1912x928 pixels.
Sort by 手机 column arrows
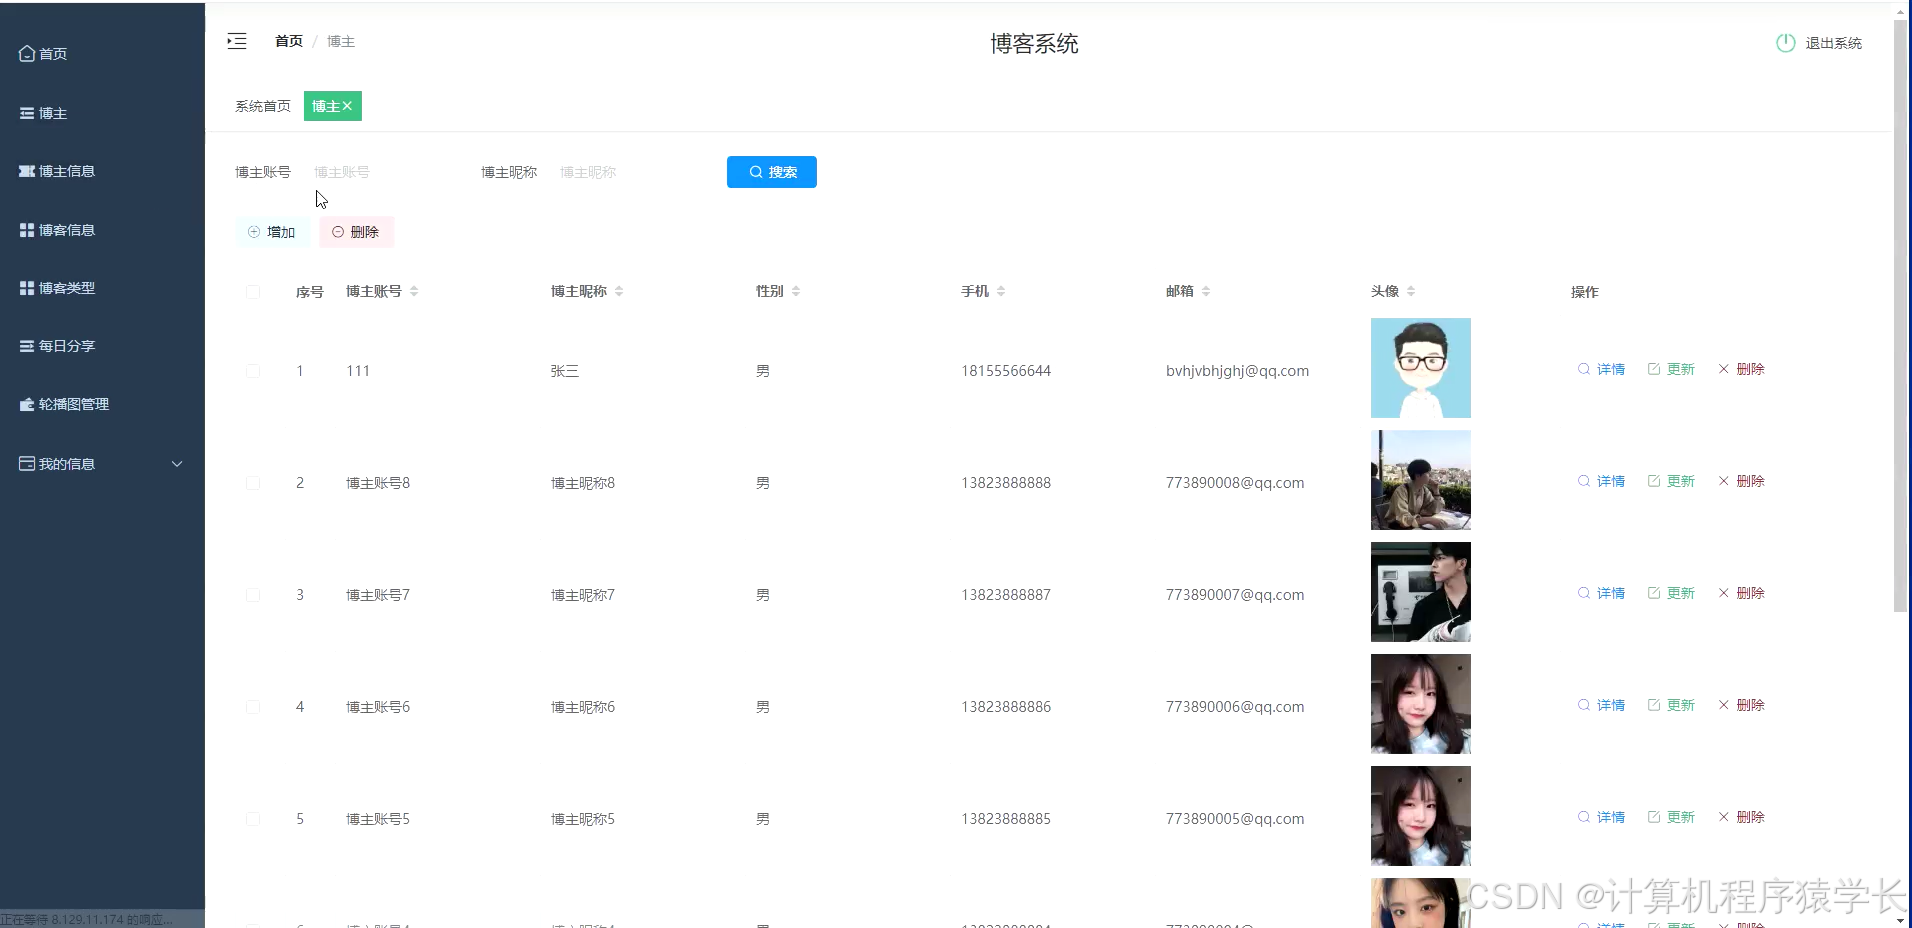(1001, 291)
